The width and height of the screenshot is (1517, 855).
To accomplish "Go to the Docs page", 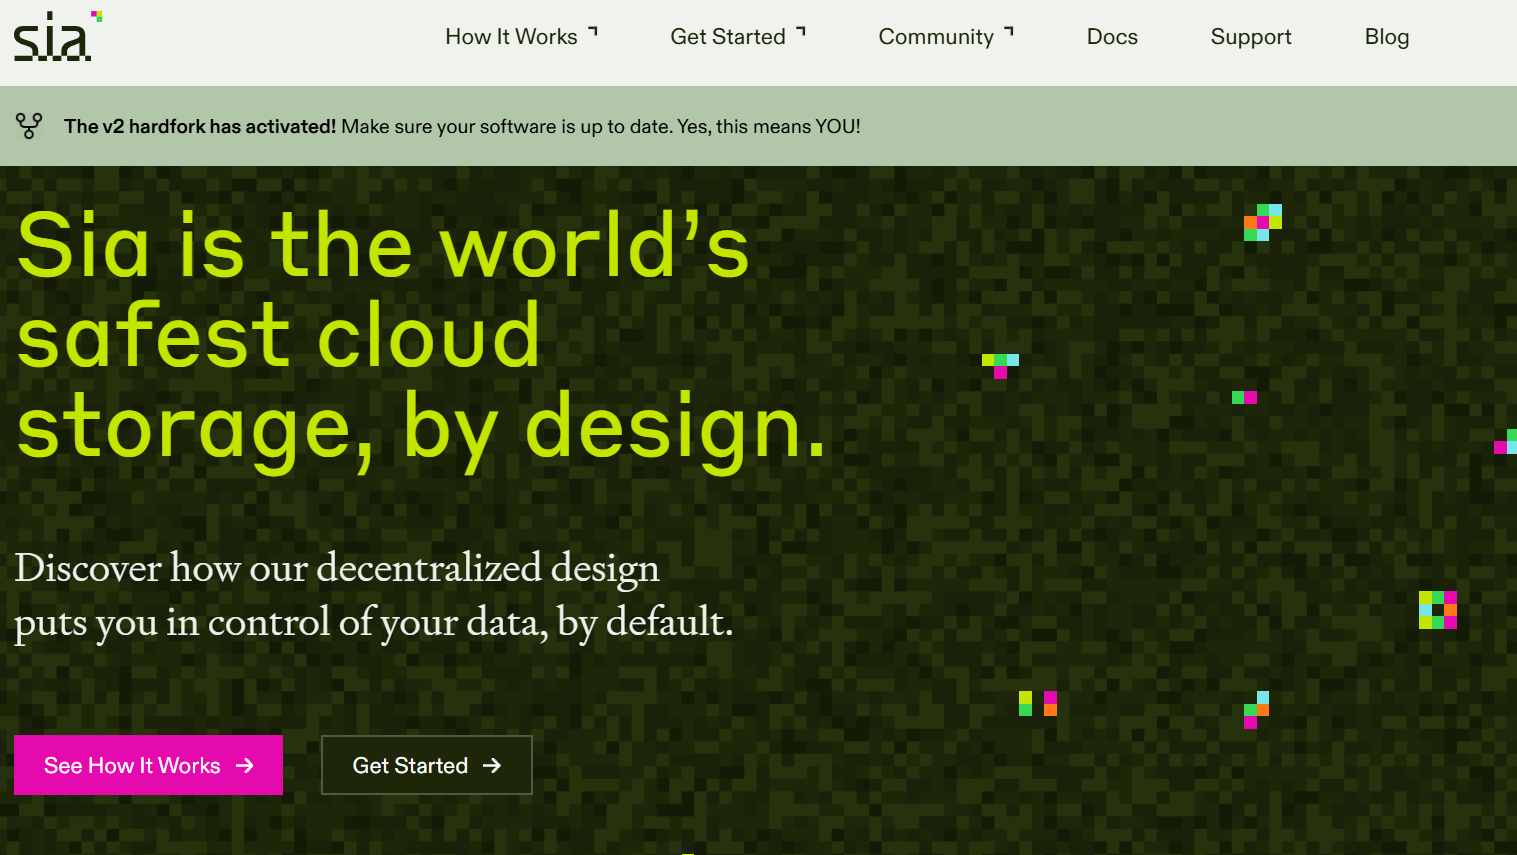I will pyautogui.click(x=1112, y=37).
